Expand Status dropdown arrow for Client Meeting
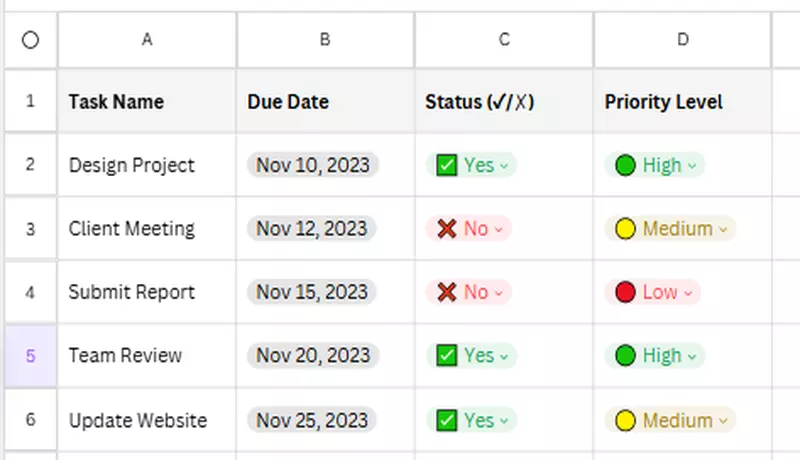 click(498, 230)
